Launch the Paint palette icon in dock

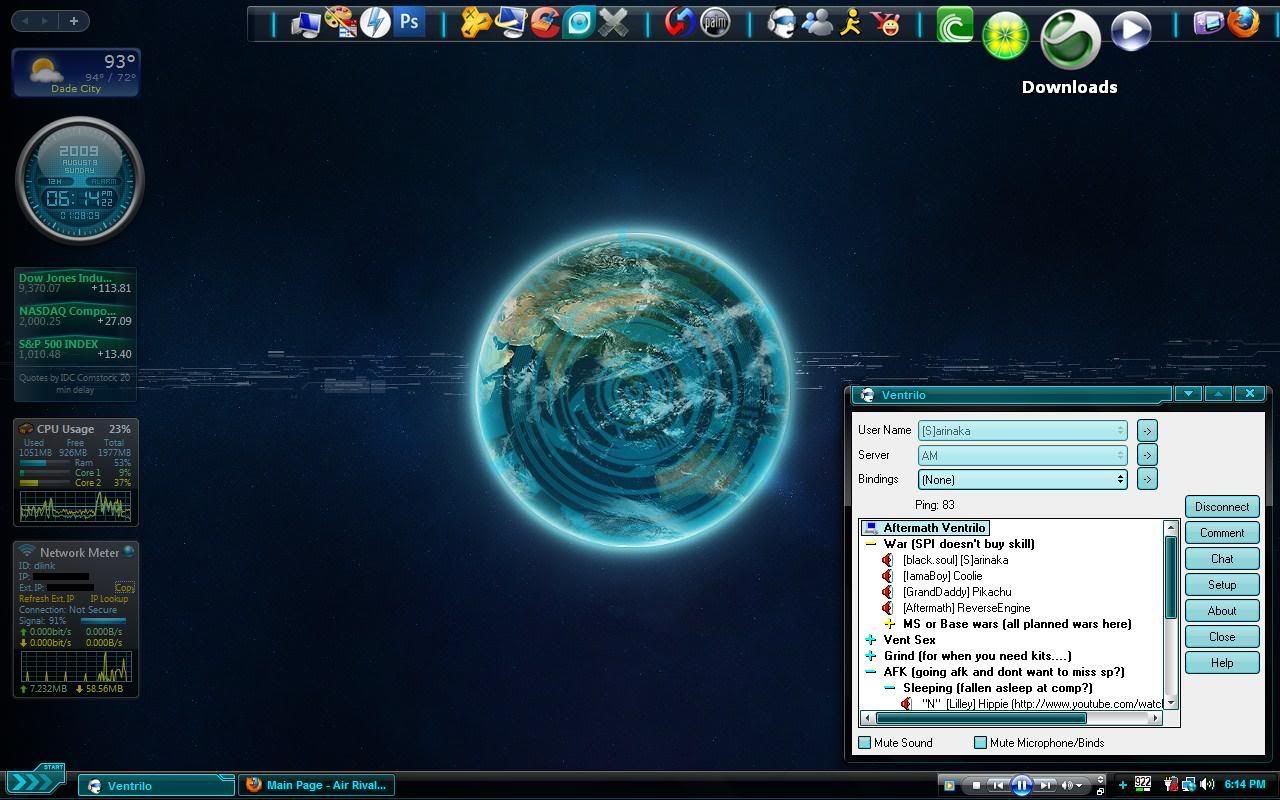tap(340, 22)
